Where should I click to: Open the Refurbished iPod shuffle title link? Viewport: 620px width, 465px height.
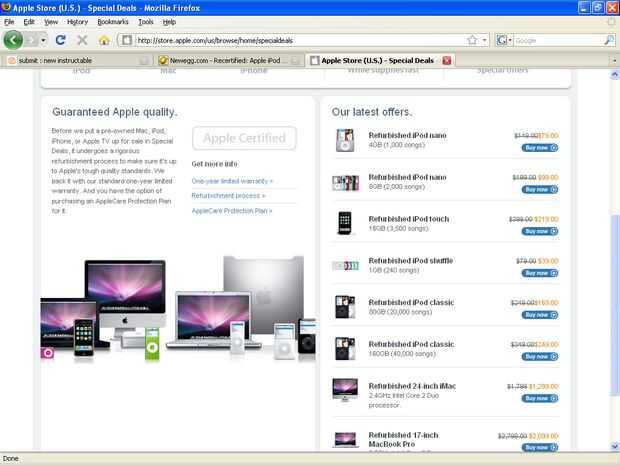[411, 261]
